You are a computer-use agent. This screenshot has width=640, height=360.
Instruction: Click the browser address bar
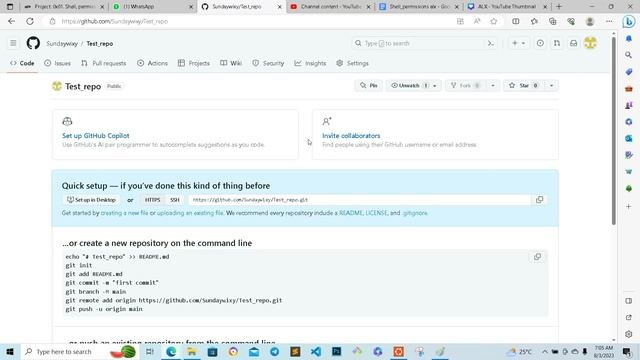[253, 21]
